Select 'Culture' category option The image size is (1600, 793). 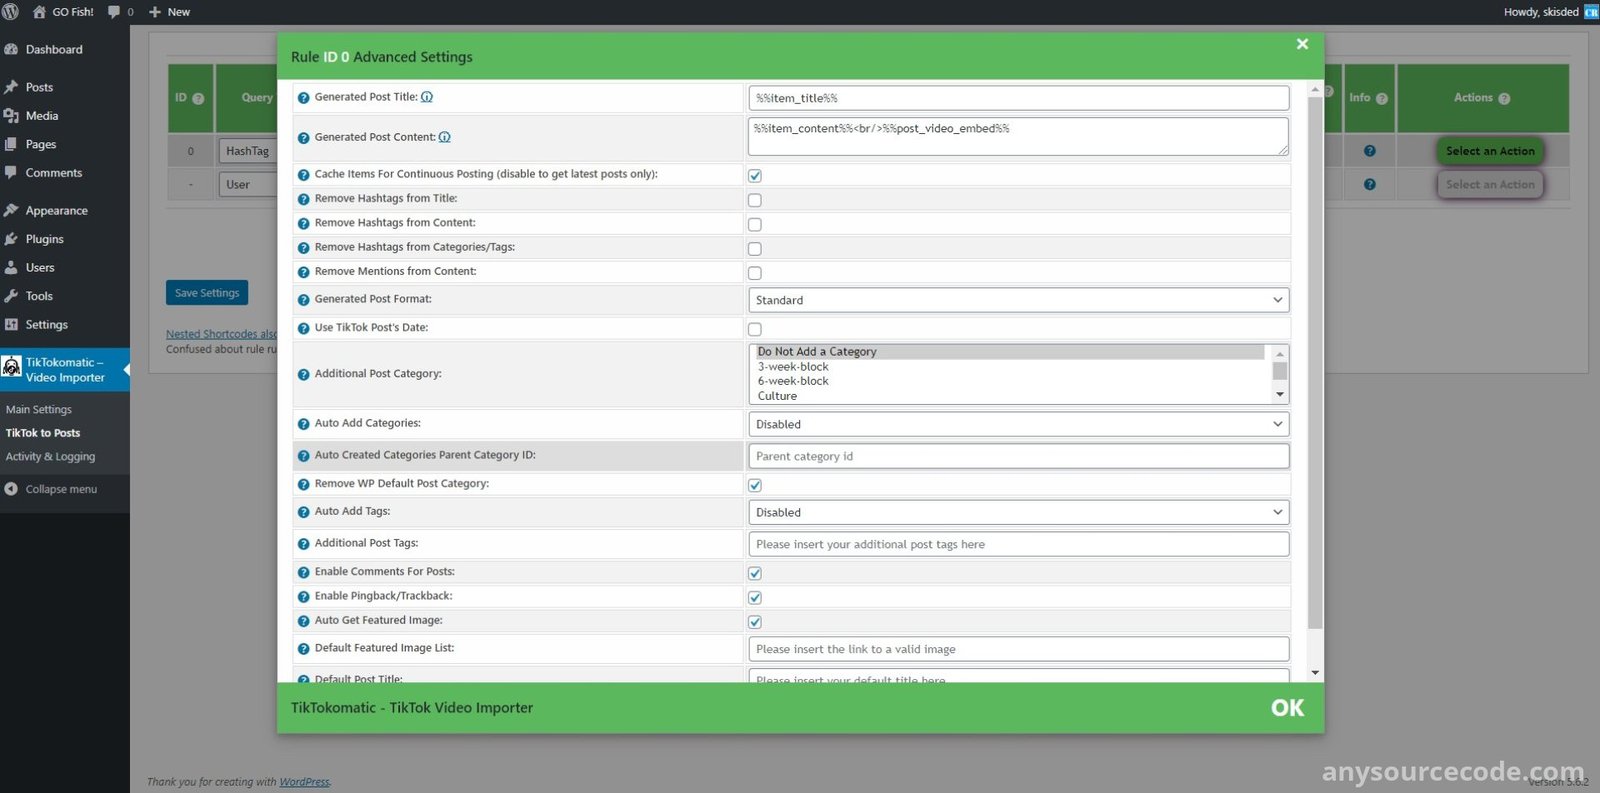click(x=1010, y=396)
